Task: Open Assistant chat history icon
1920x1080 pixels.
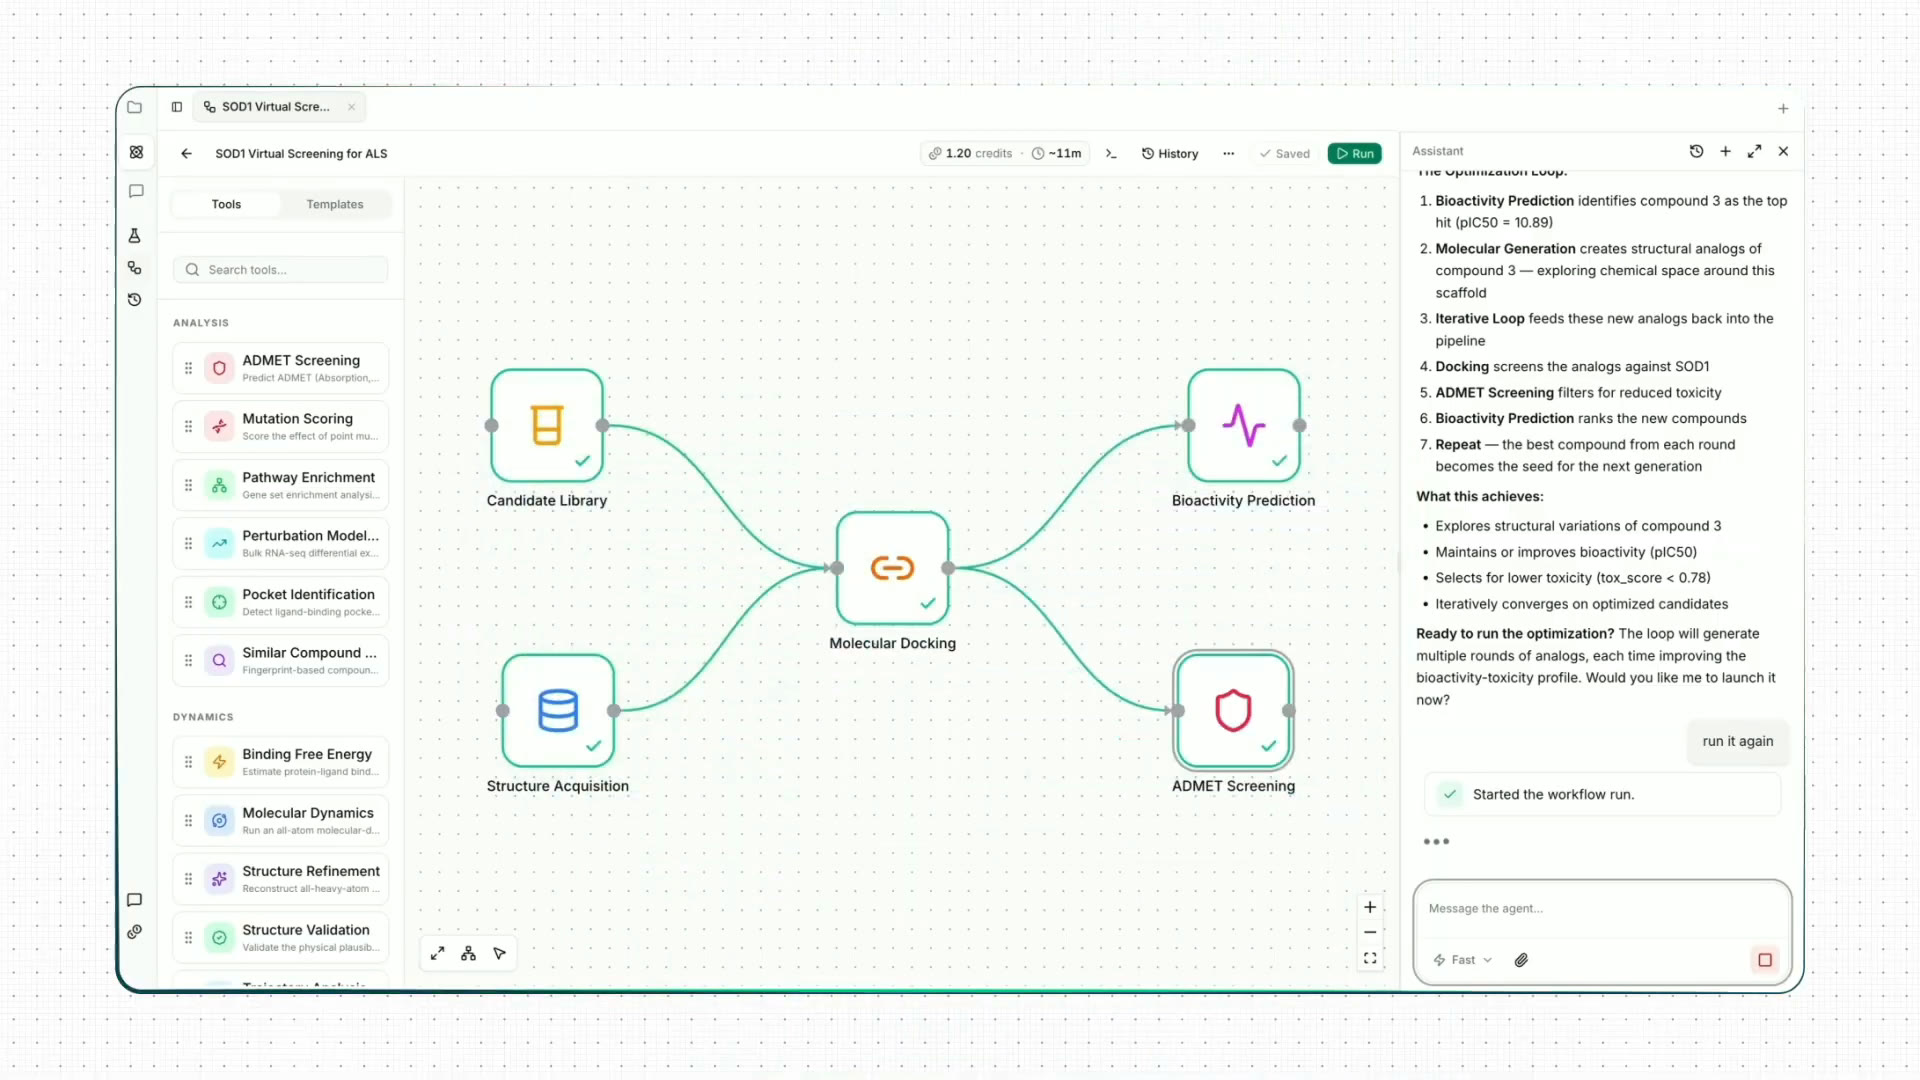Action: click(x=1696, y=151)
